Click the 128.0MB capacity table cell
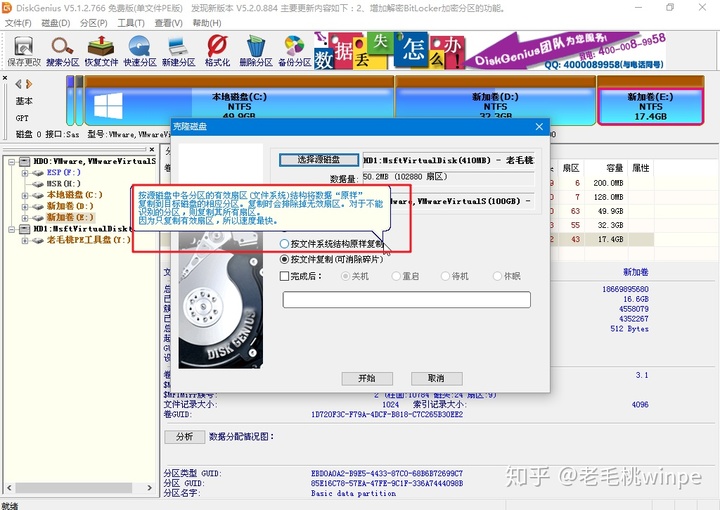Viewport: 720px width, 510px height. (x=608, y=197)
